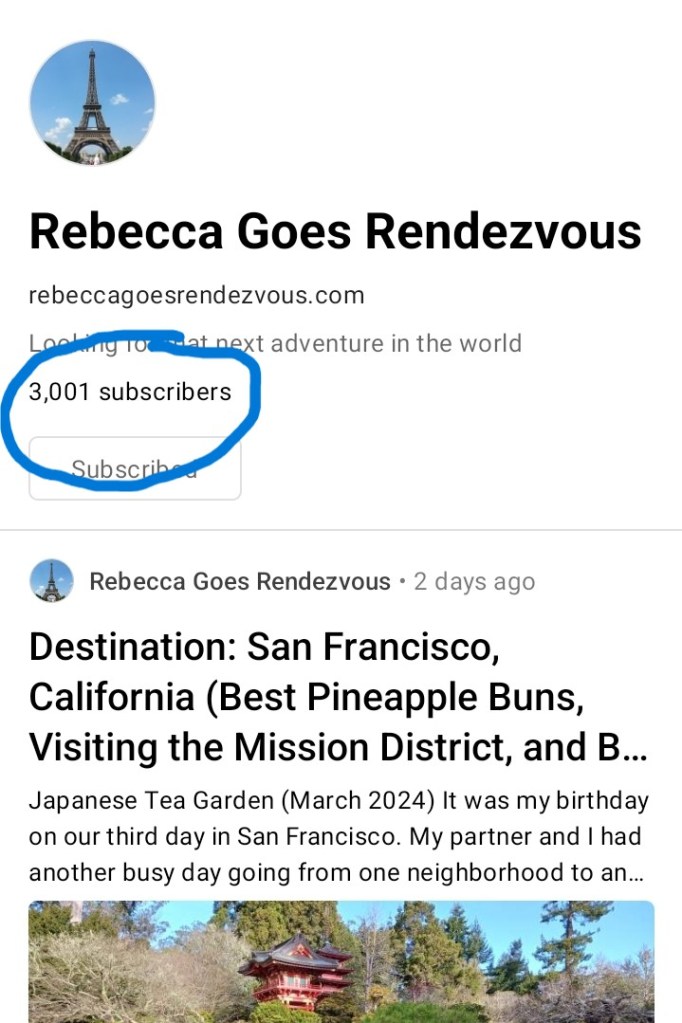Click the divider line above the post

[341, 530]
